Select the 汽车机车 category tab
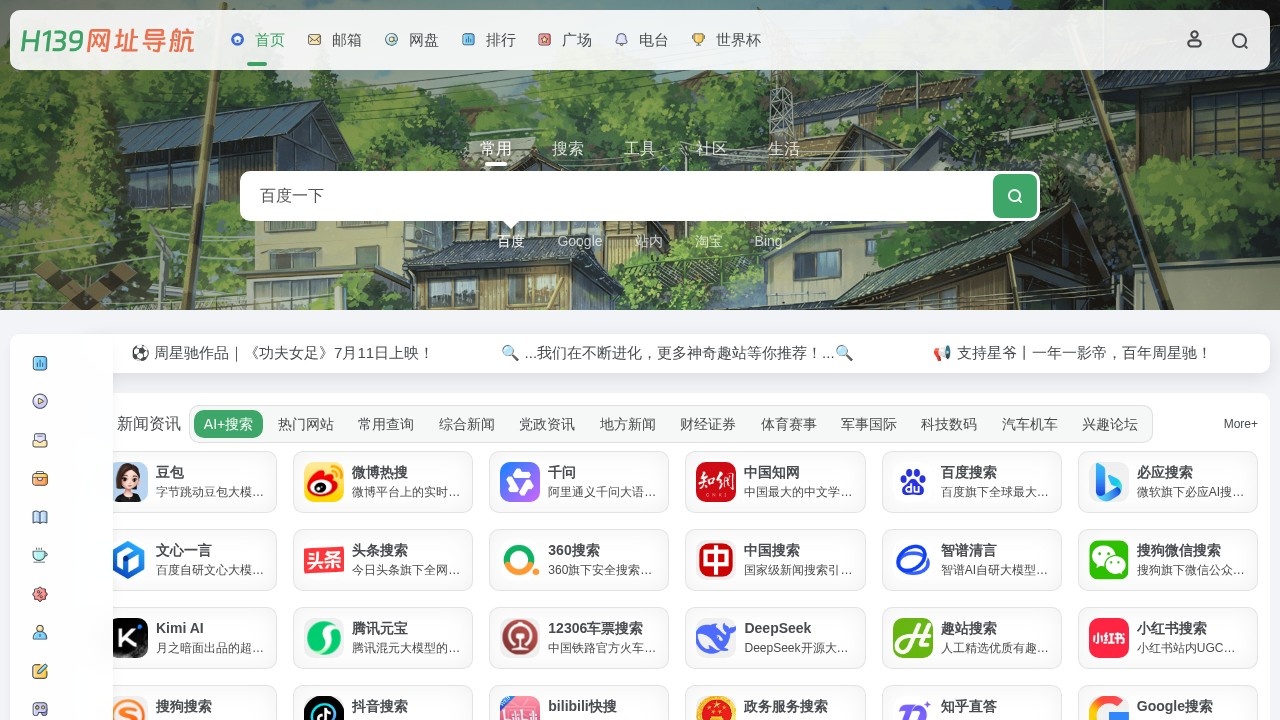Screen dimensions: 1280x720 coord(1030,424)
